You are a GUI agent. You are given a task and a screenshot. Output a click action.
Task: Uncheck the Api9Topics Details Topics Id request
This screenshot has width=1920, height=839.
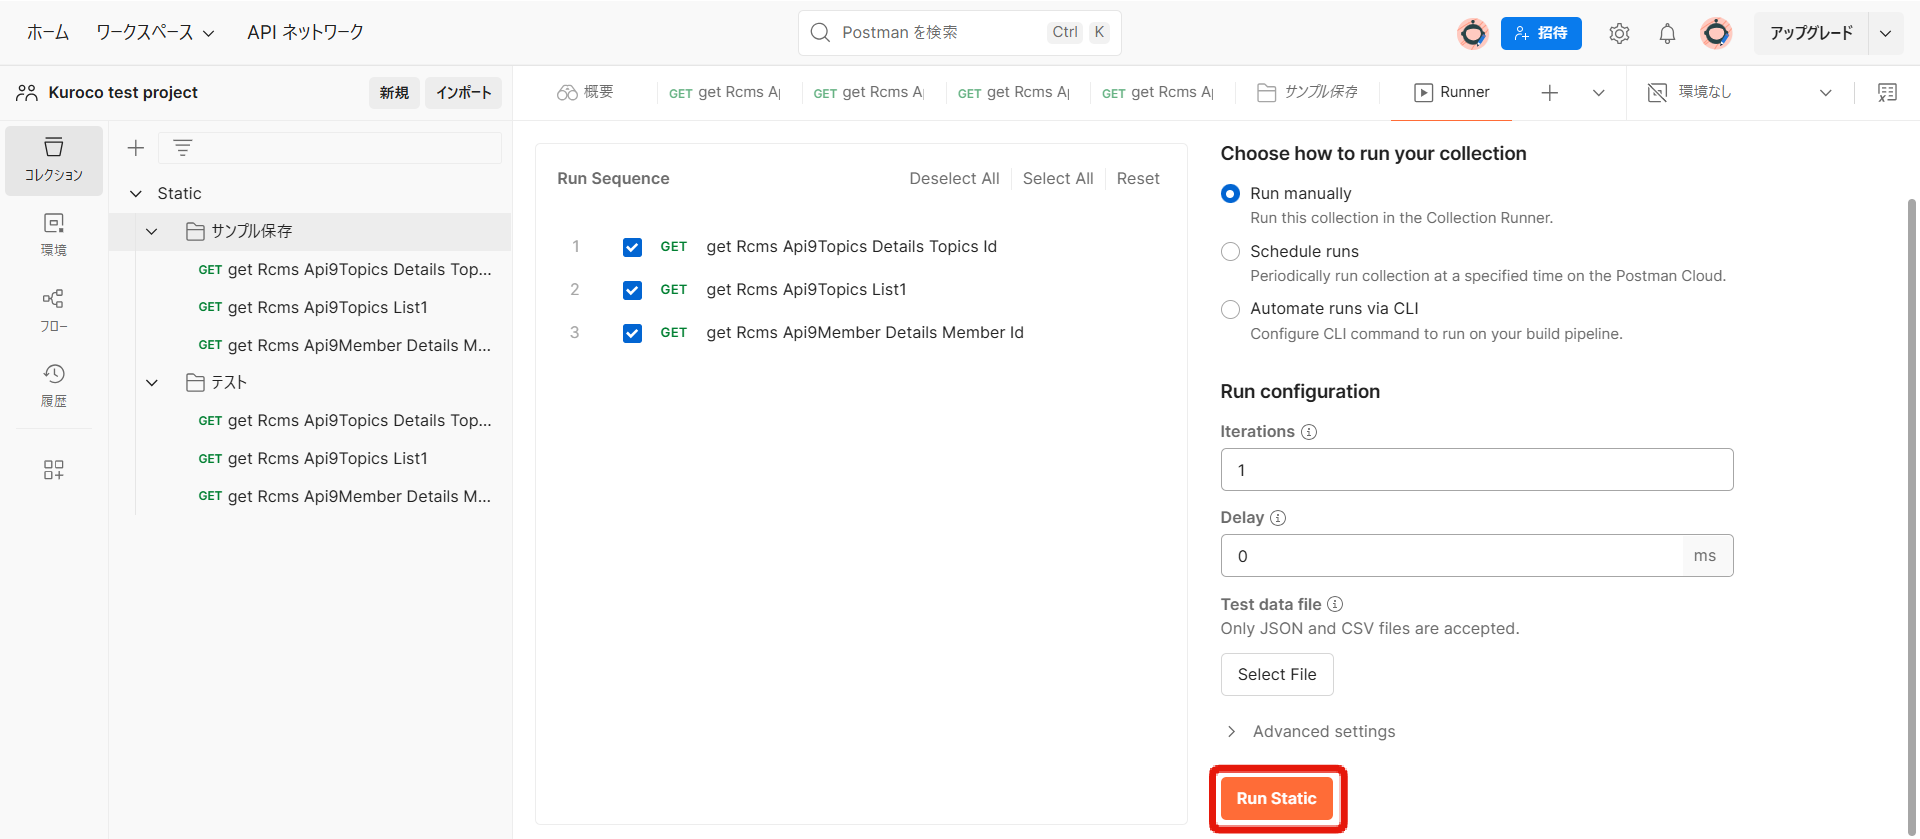click(632, 247)
